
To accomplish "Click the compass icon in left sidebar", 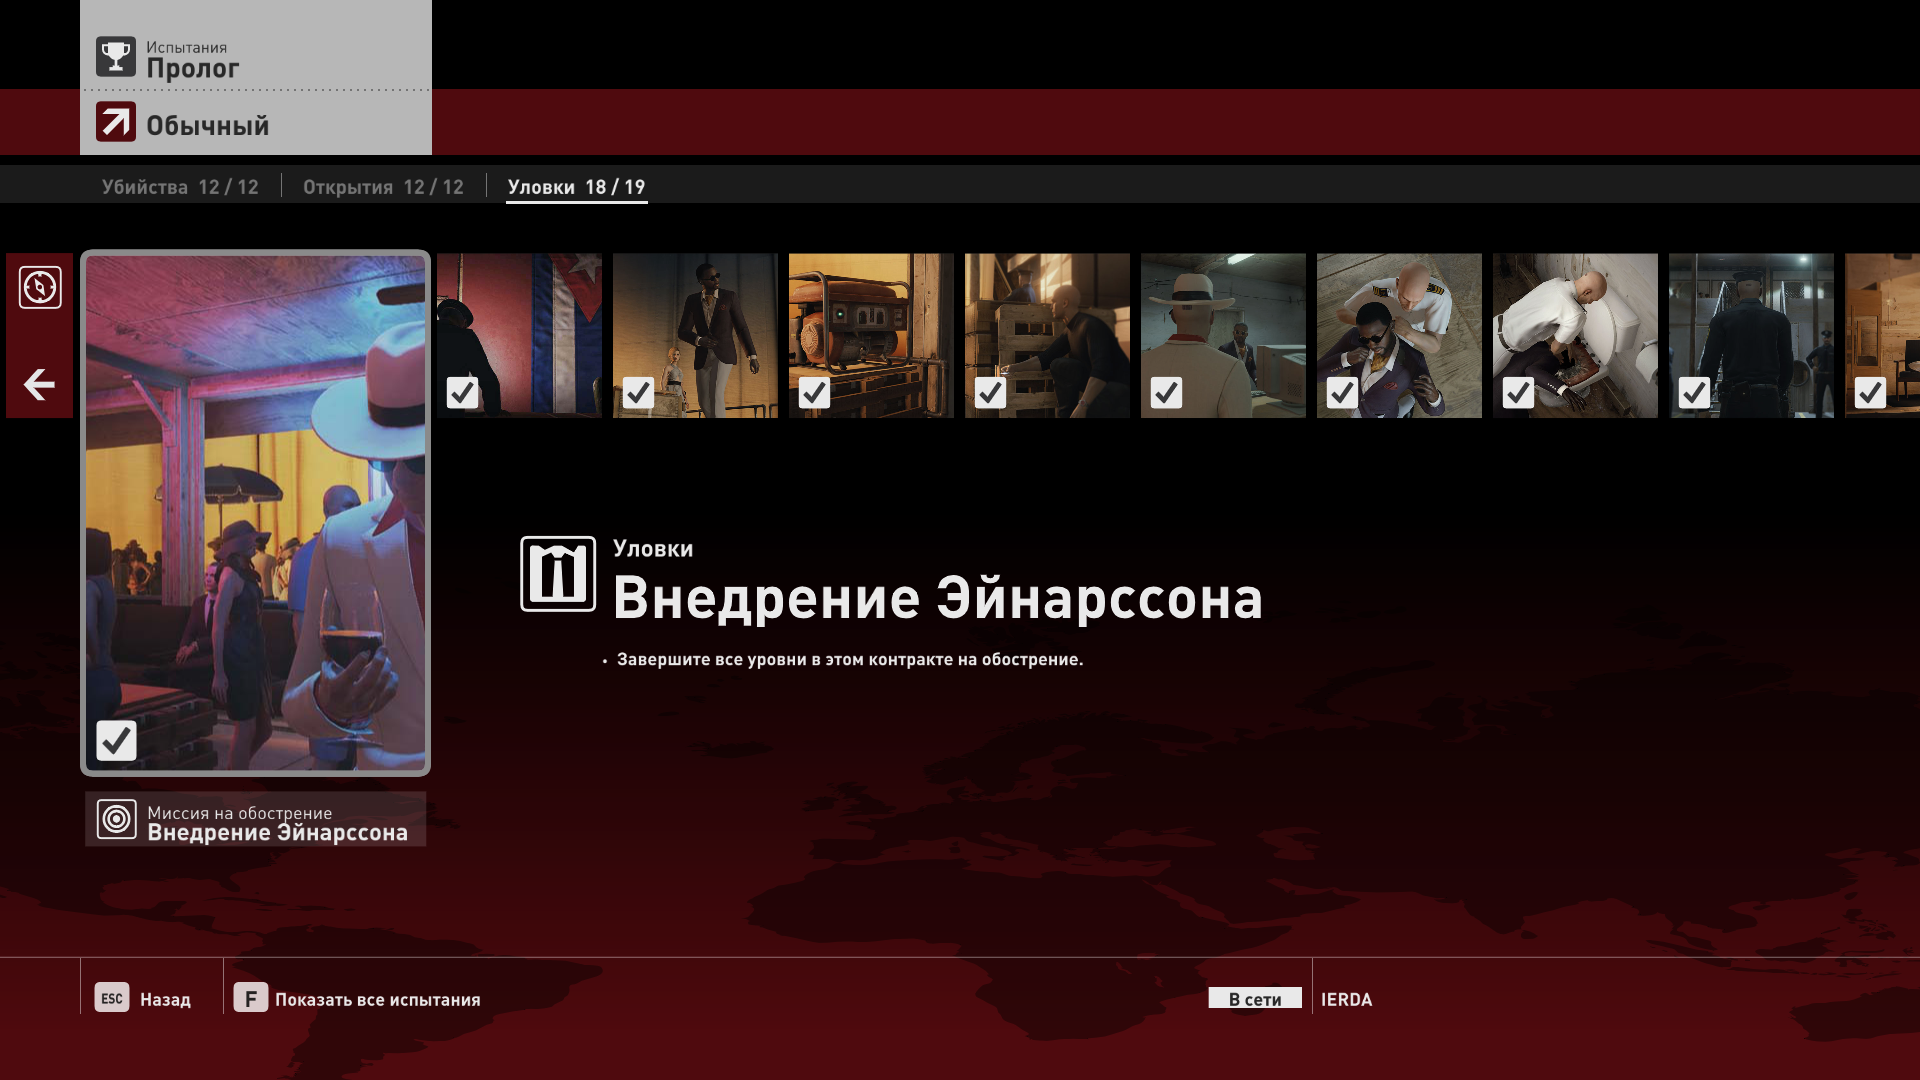I will [40, 288].
